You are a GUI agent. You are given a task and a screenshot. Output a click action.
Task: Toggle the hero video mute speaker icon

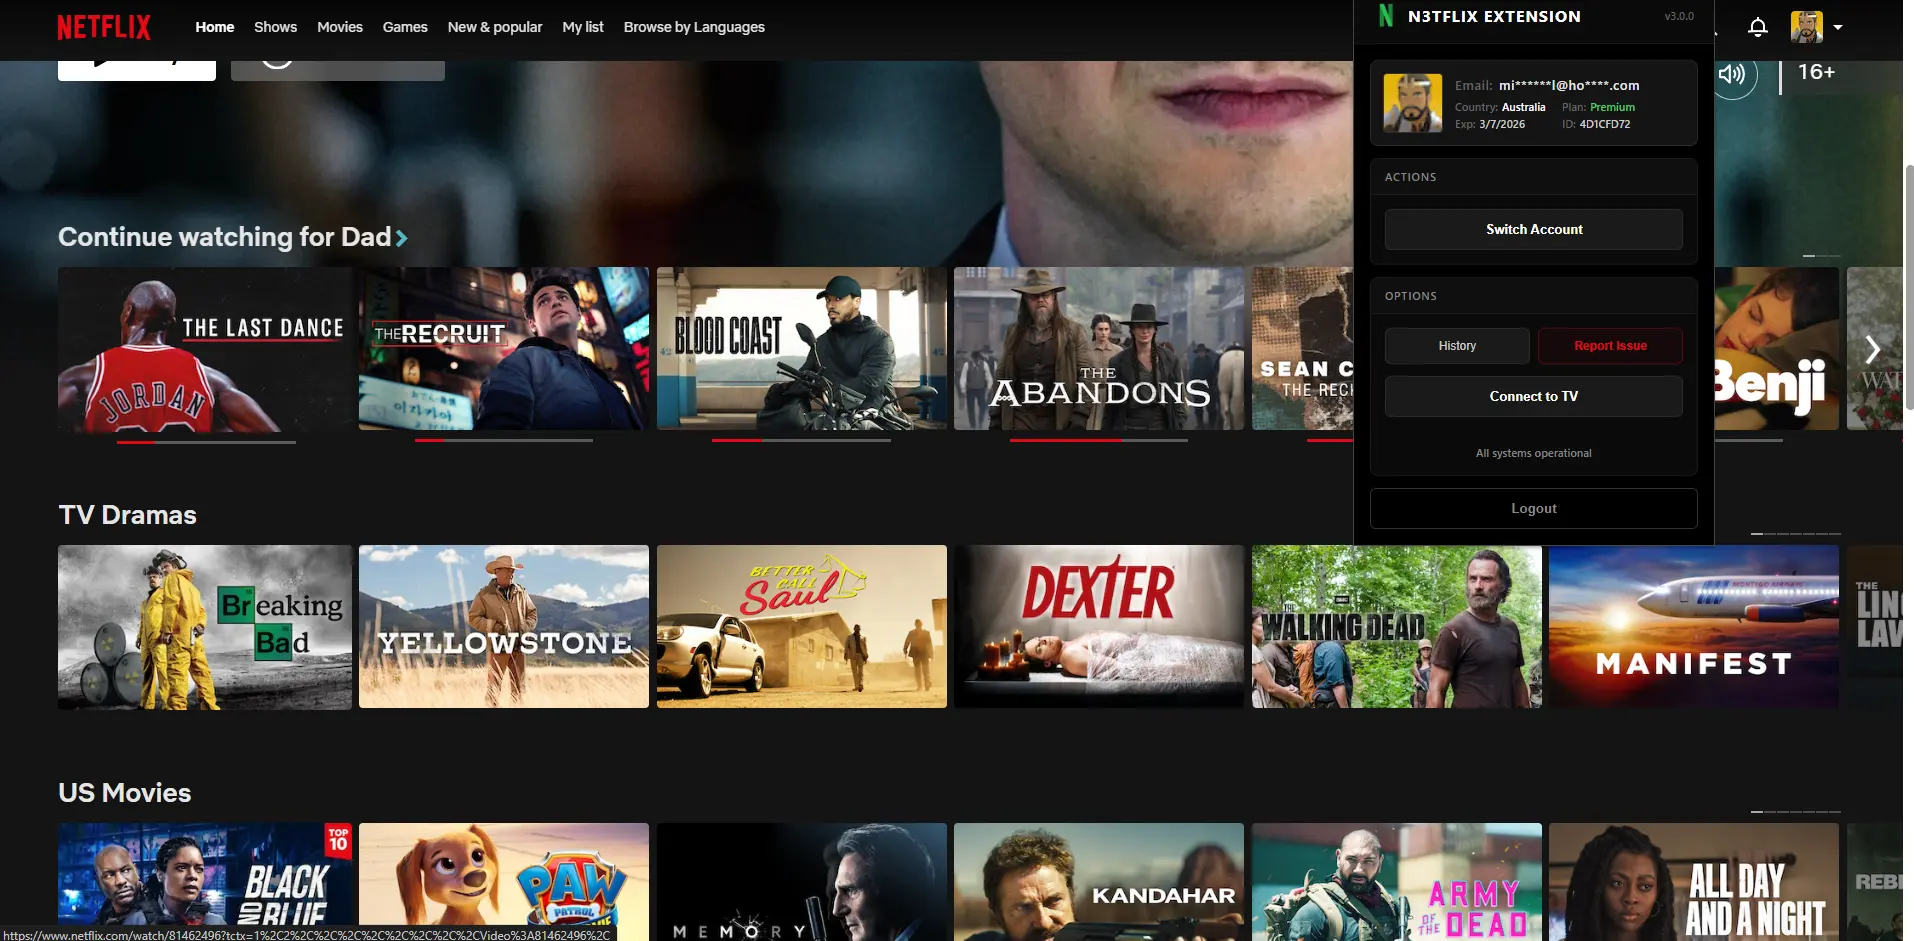tap(1733, 74)
